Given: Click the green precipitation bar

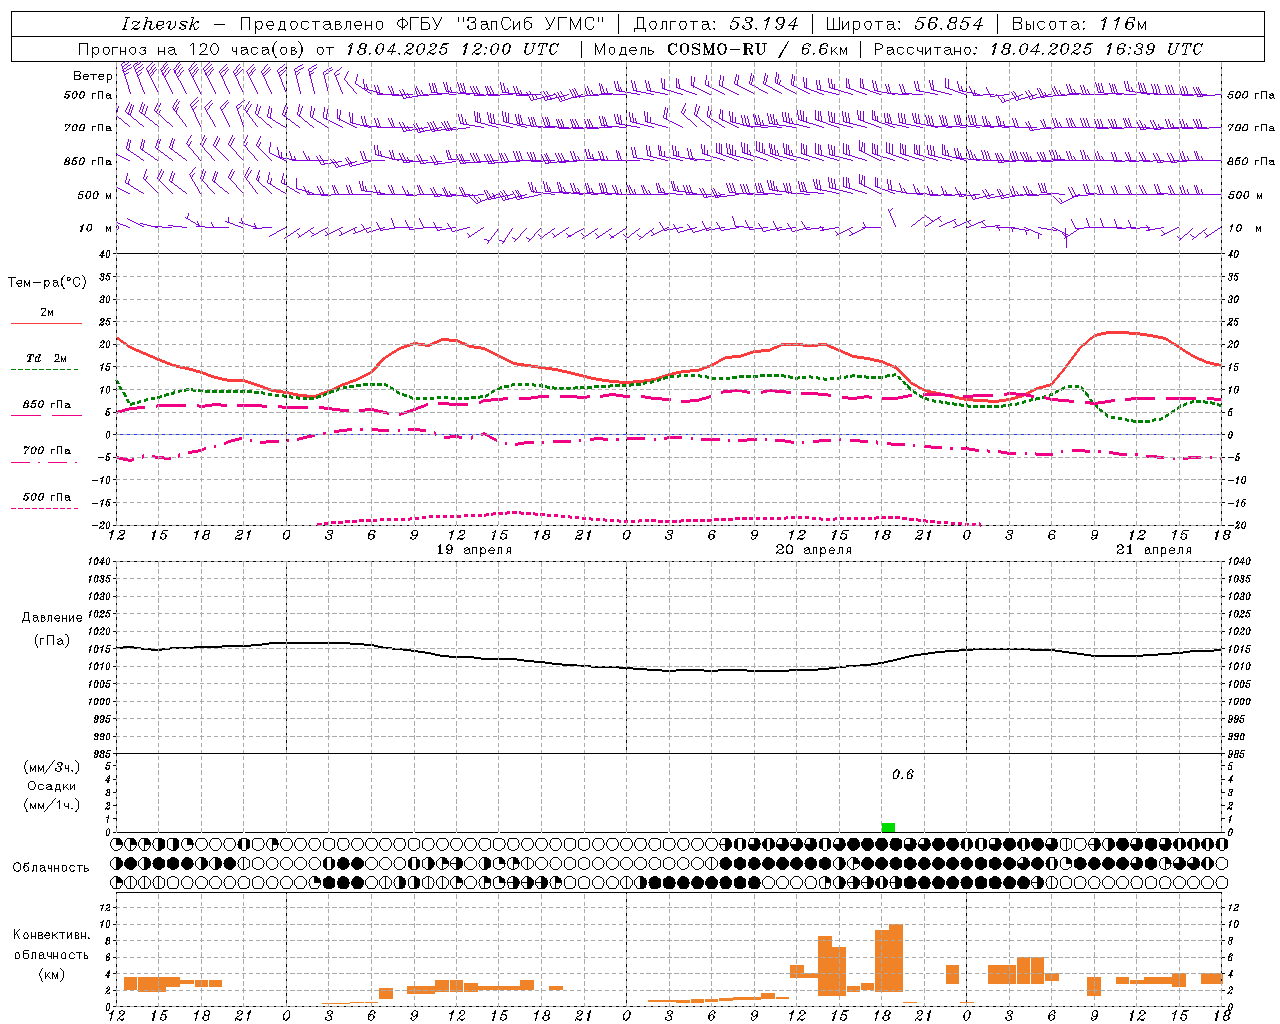Looking at the screenshot, I should (888, 827).
